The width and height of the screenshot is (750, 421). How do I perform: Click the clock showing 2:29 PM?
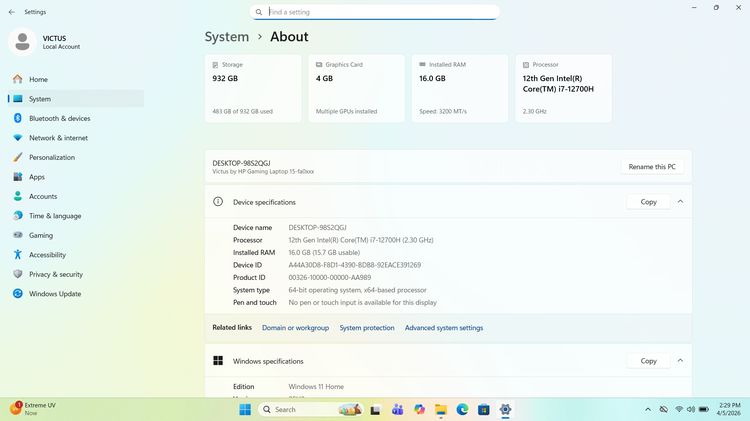pyautogui.click(x=728, y=409)
